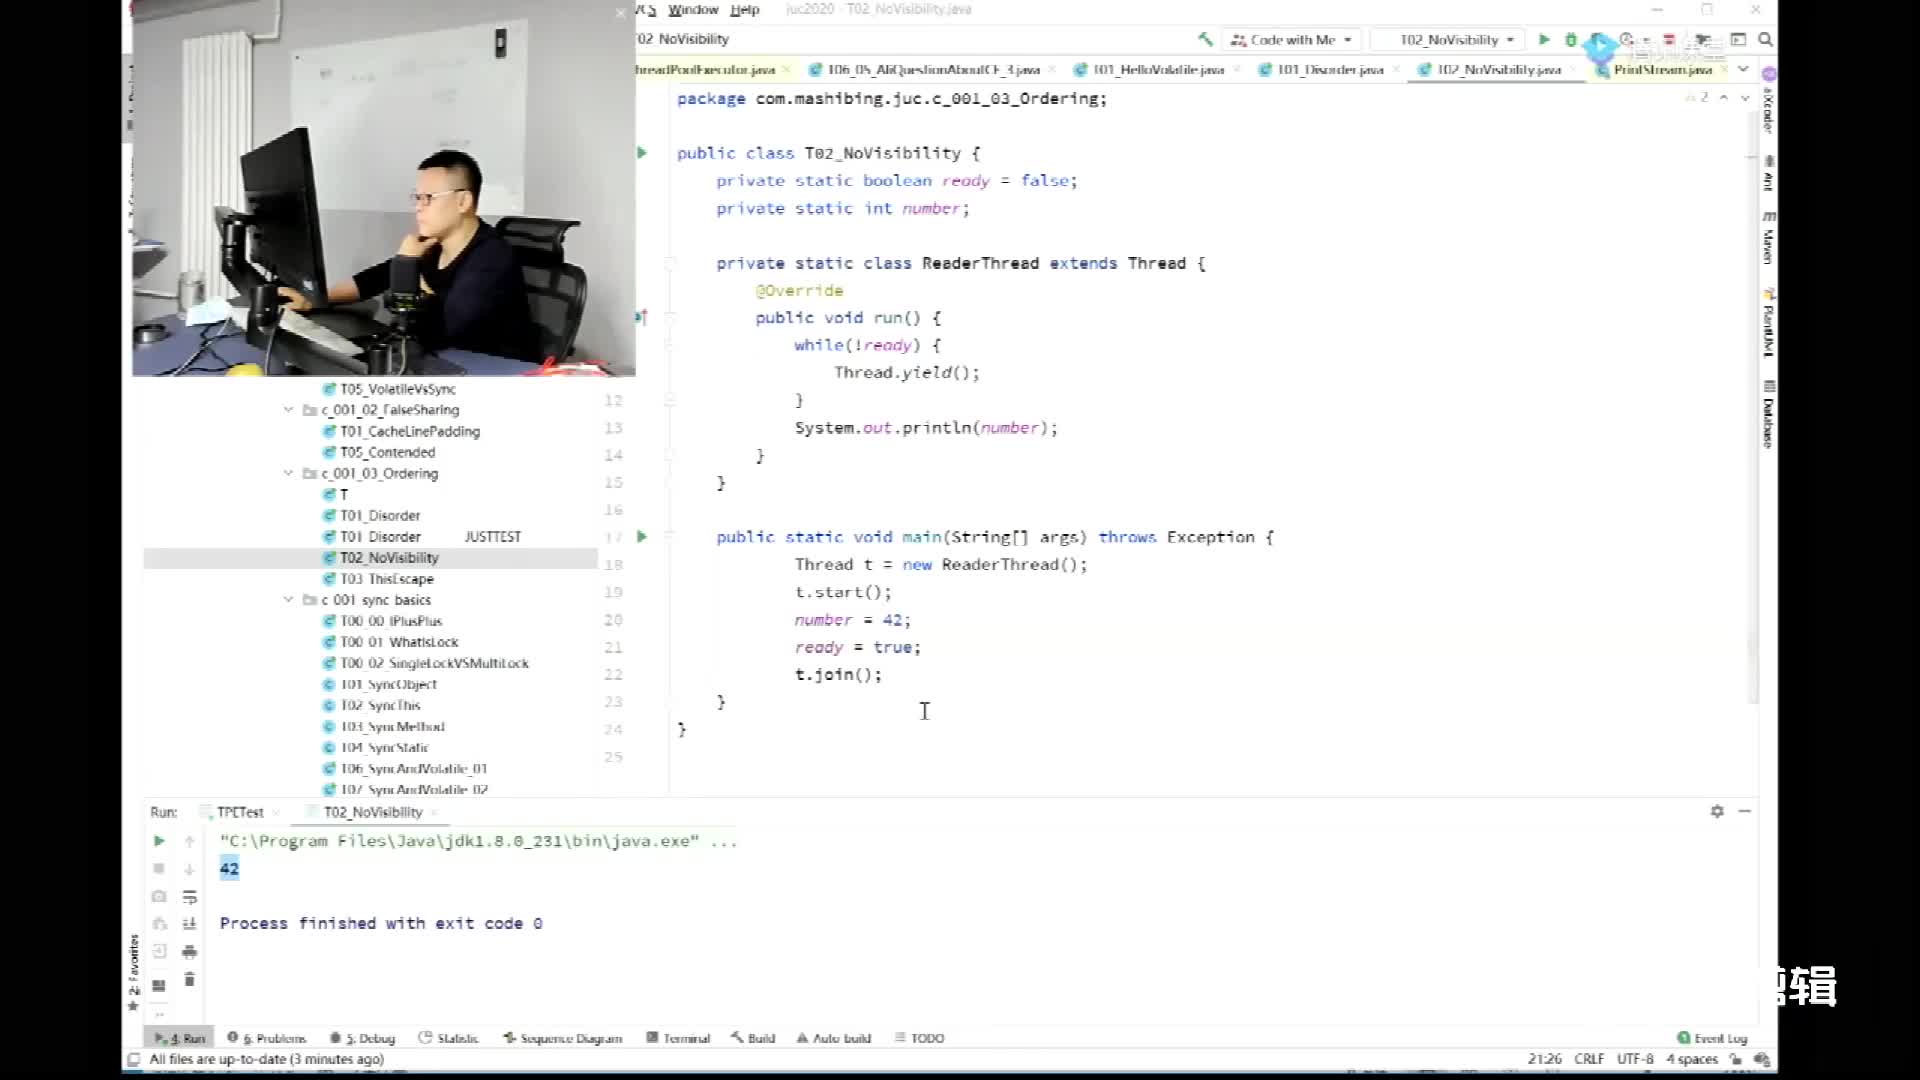Viewport: 1920px width, 1080px height.
Task: Click the Settings gear icon in Run panel
Action: click(1717, 811)
